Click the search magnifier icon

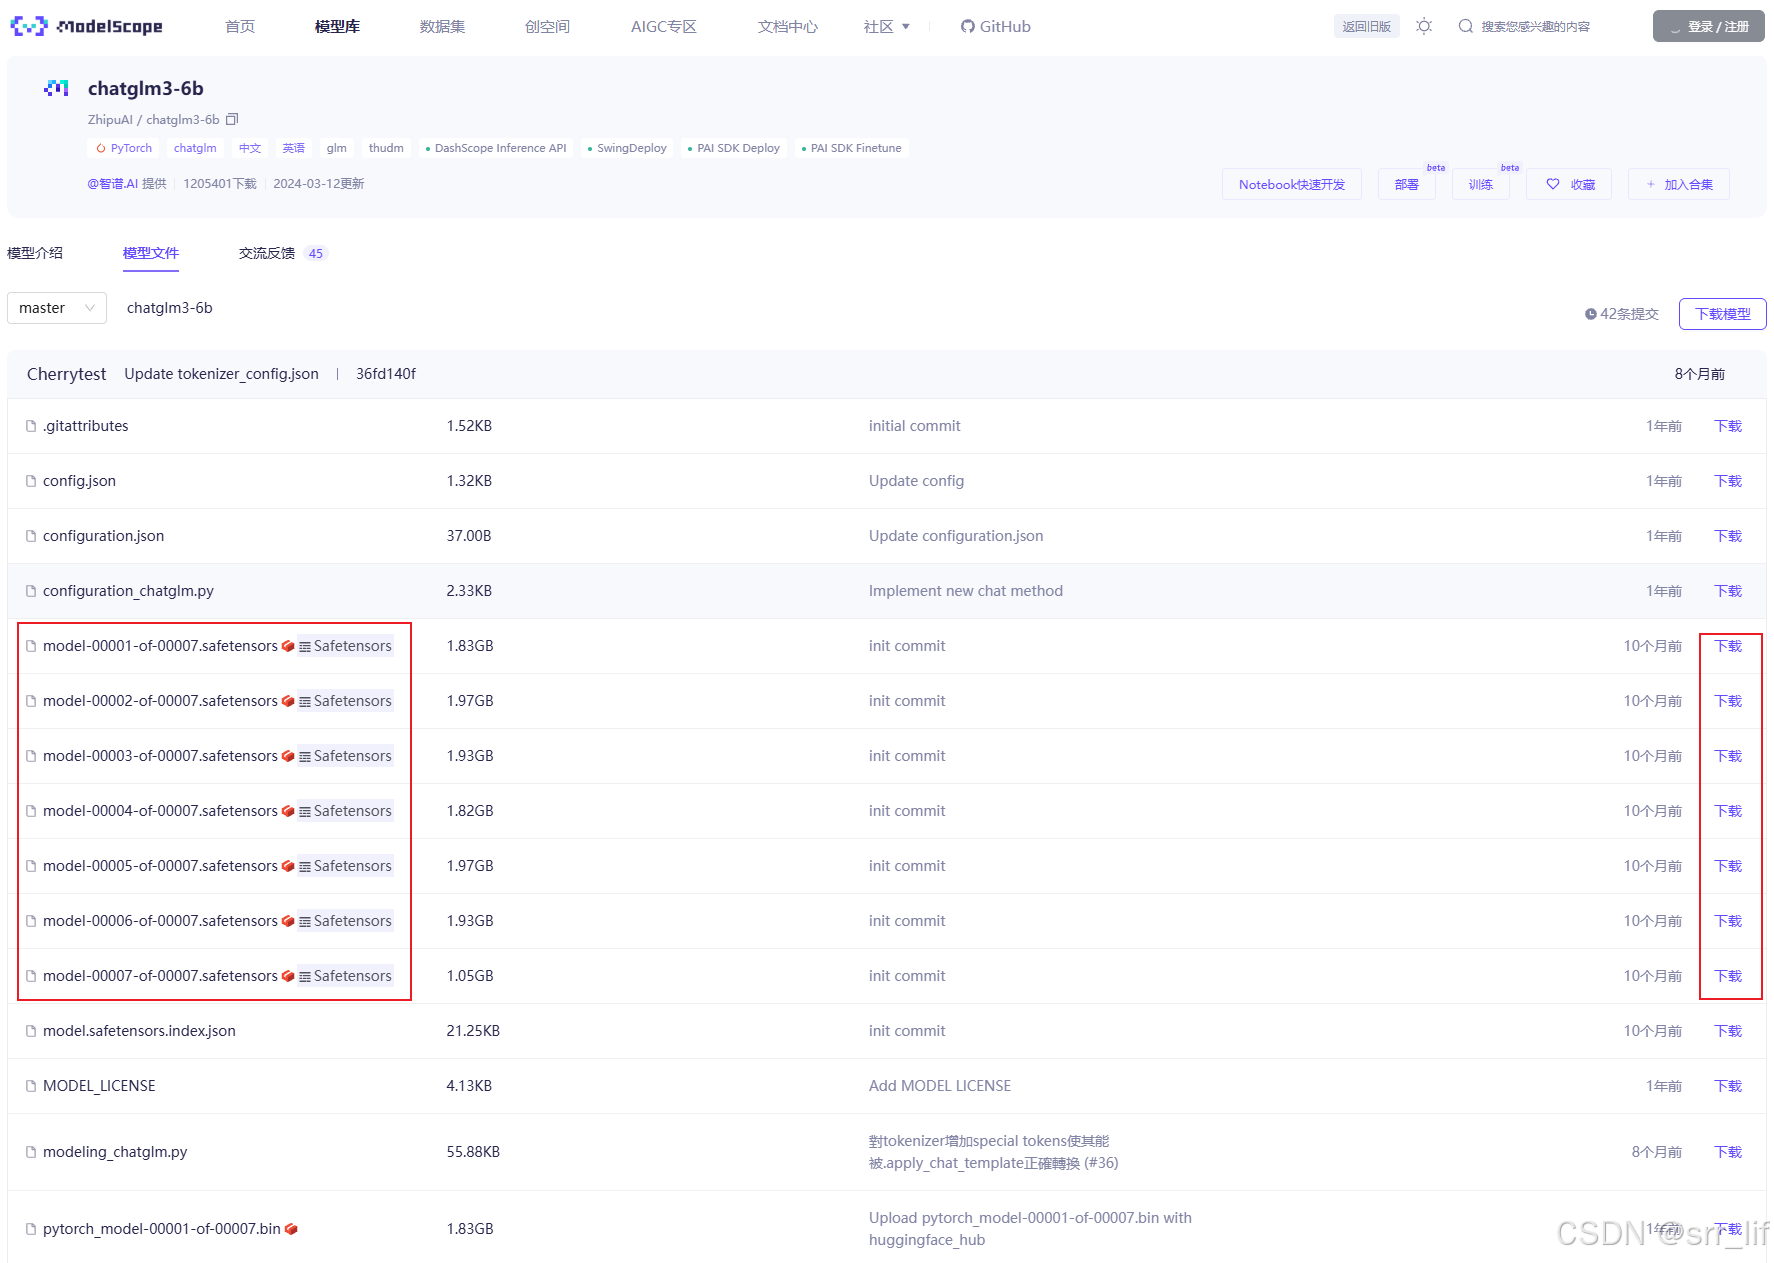click(x=1465, y=26)
